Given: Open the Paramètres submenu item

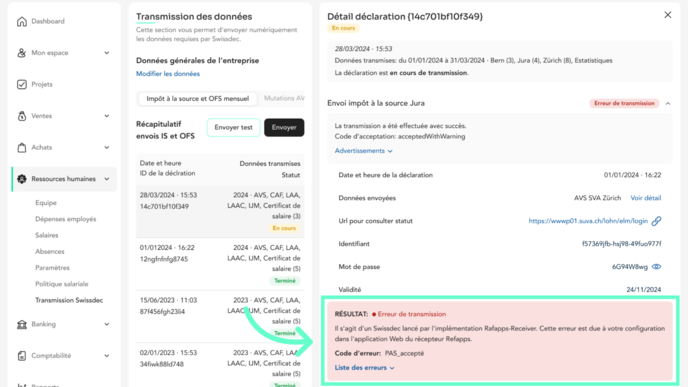Looking at the screenshot, I should [52, 268].
